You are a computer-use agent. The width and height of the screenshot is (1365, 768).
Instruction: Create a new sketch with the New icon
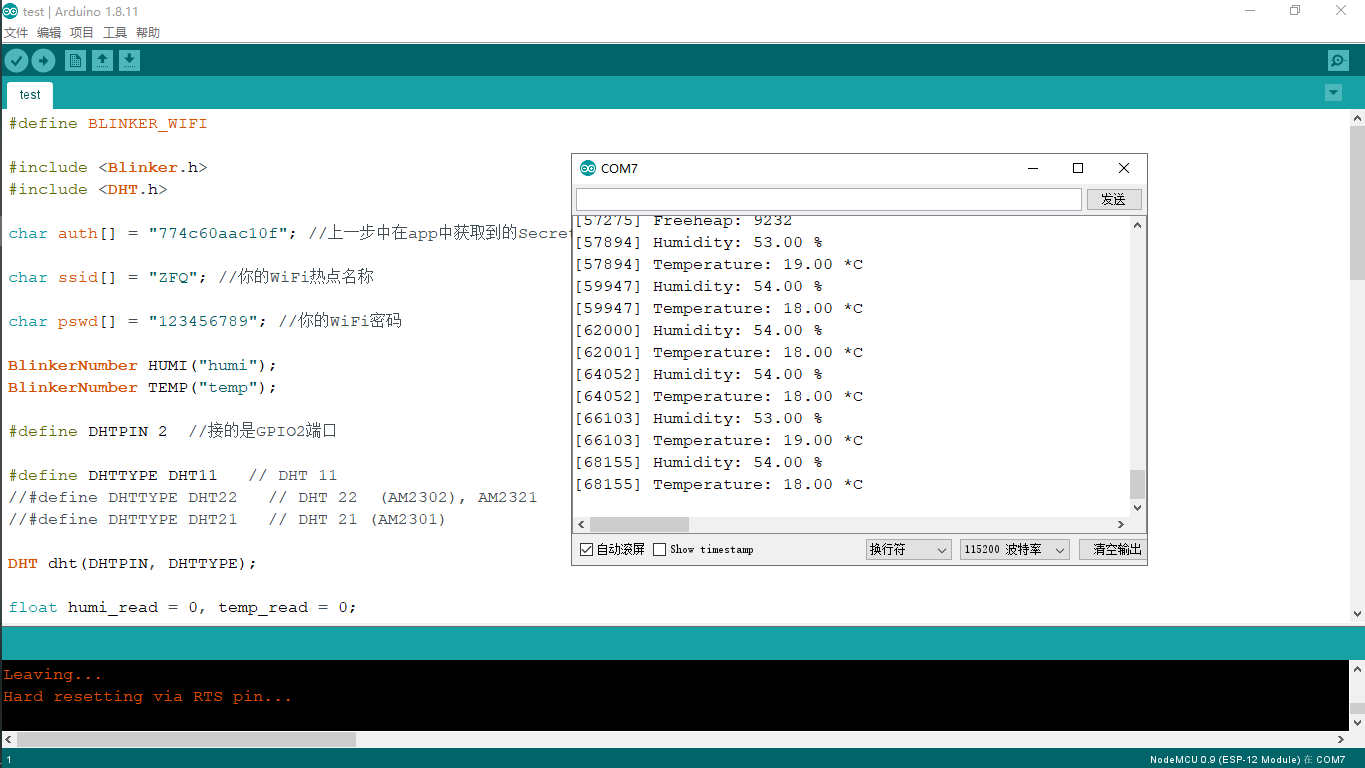[x=75, y=61]
